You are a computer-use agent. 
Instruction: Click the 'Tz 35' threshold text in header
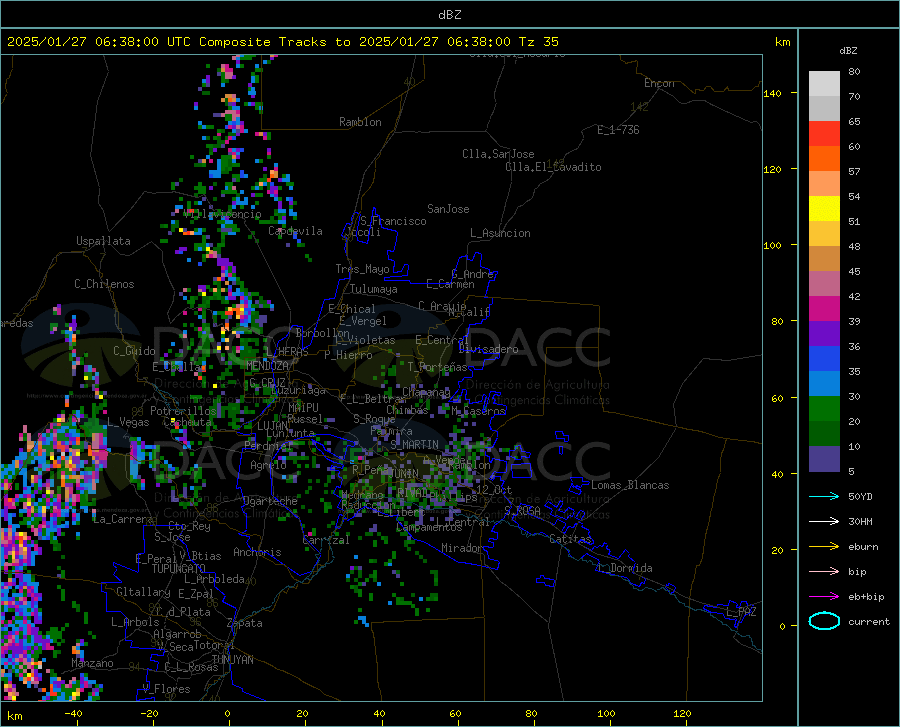tap(538, 42)
